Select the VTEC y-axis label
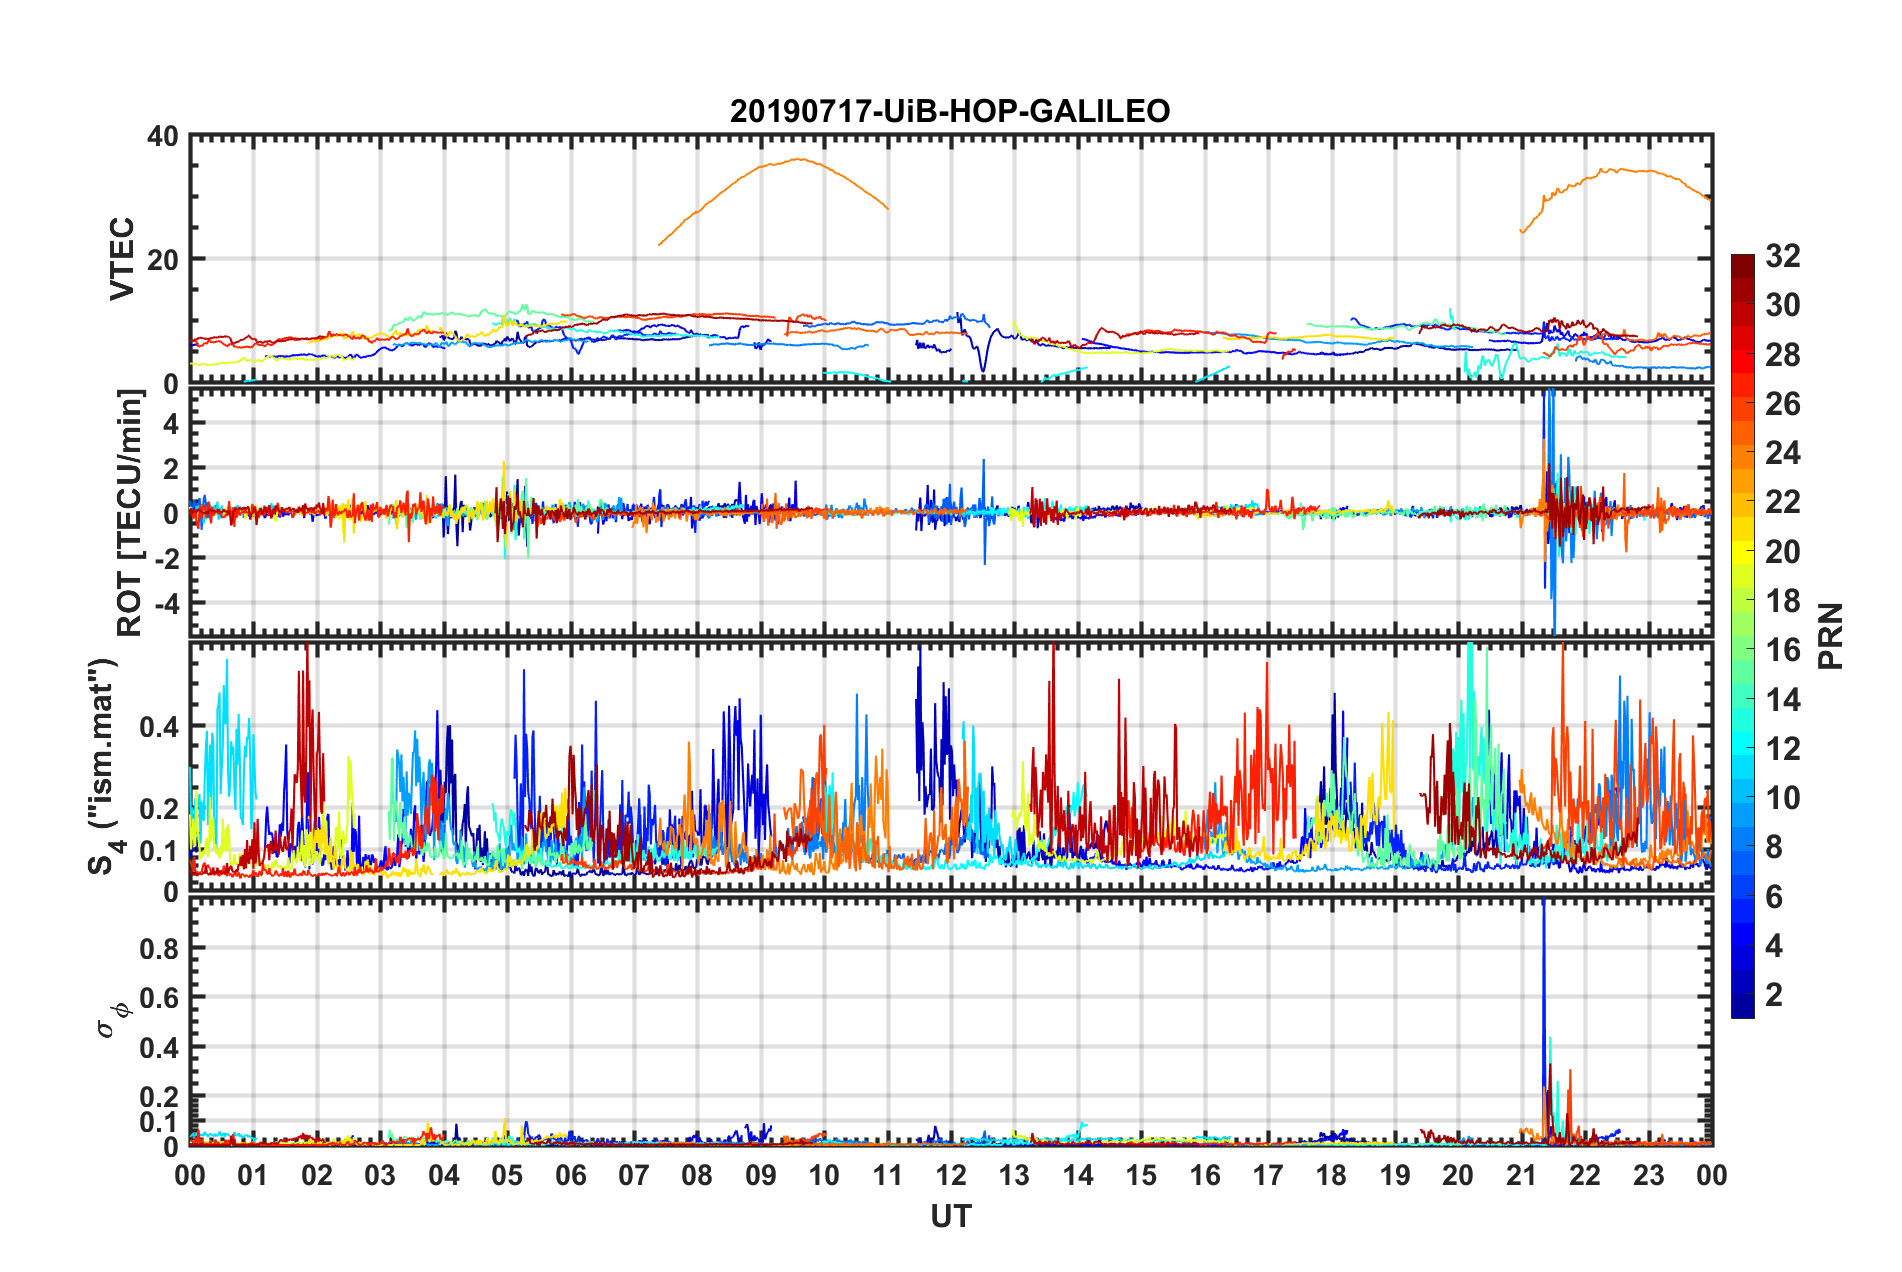The image size is (1902, 1272). 122,258
